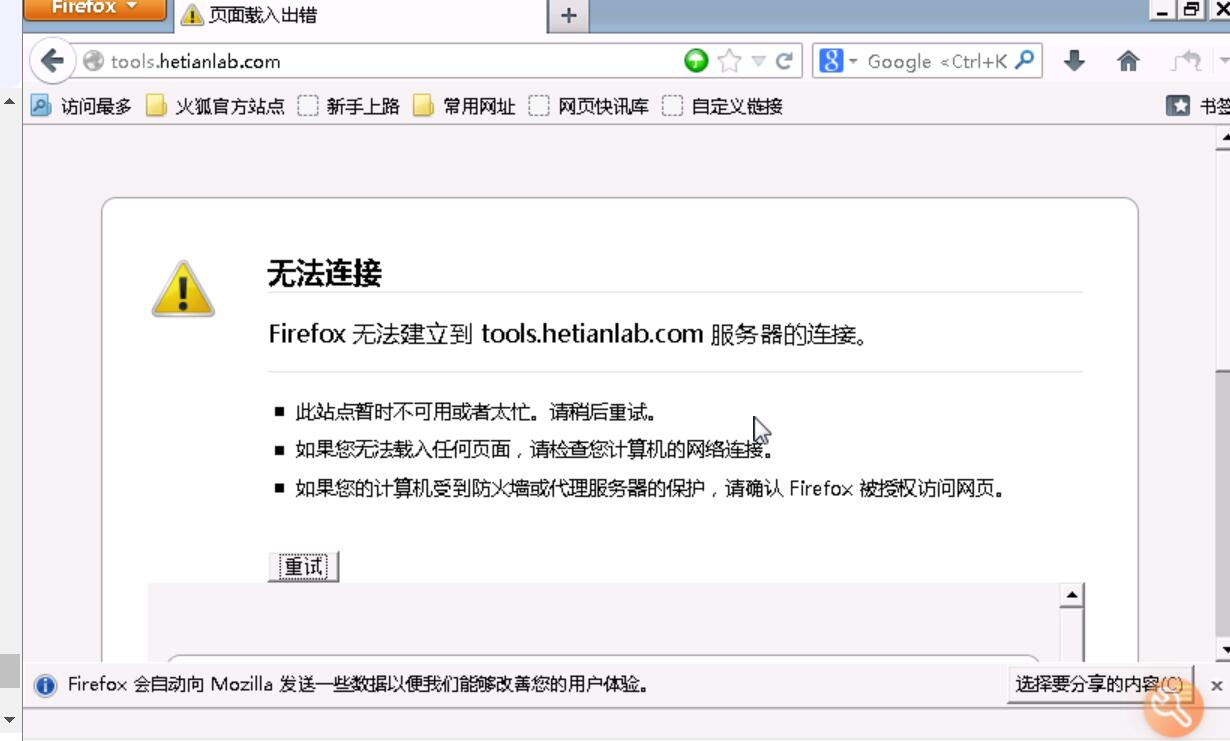Screen dimensions: 1230x741
Task: Click the text about 防火墙或代理服务器
Action: tap(650, 489)
